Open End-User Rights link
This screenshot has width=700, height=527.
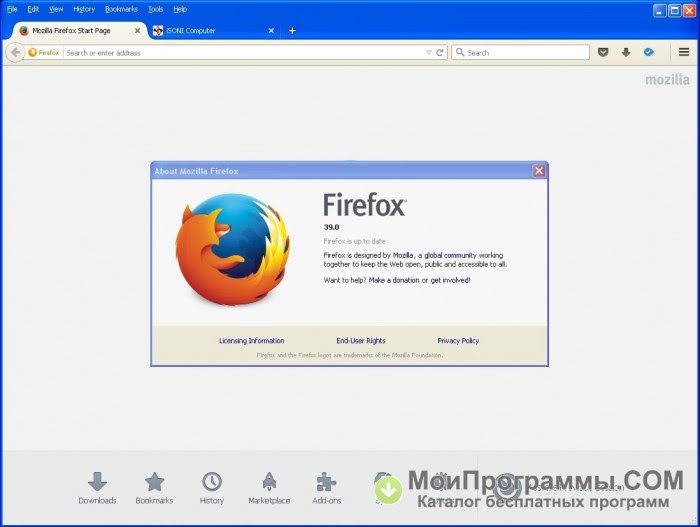click(361, 340)
